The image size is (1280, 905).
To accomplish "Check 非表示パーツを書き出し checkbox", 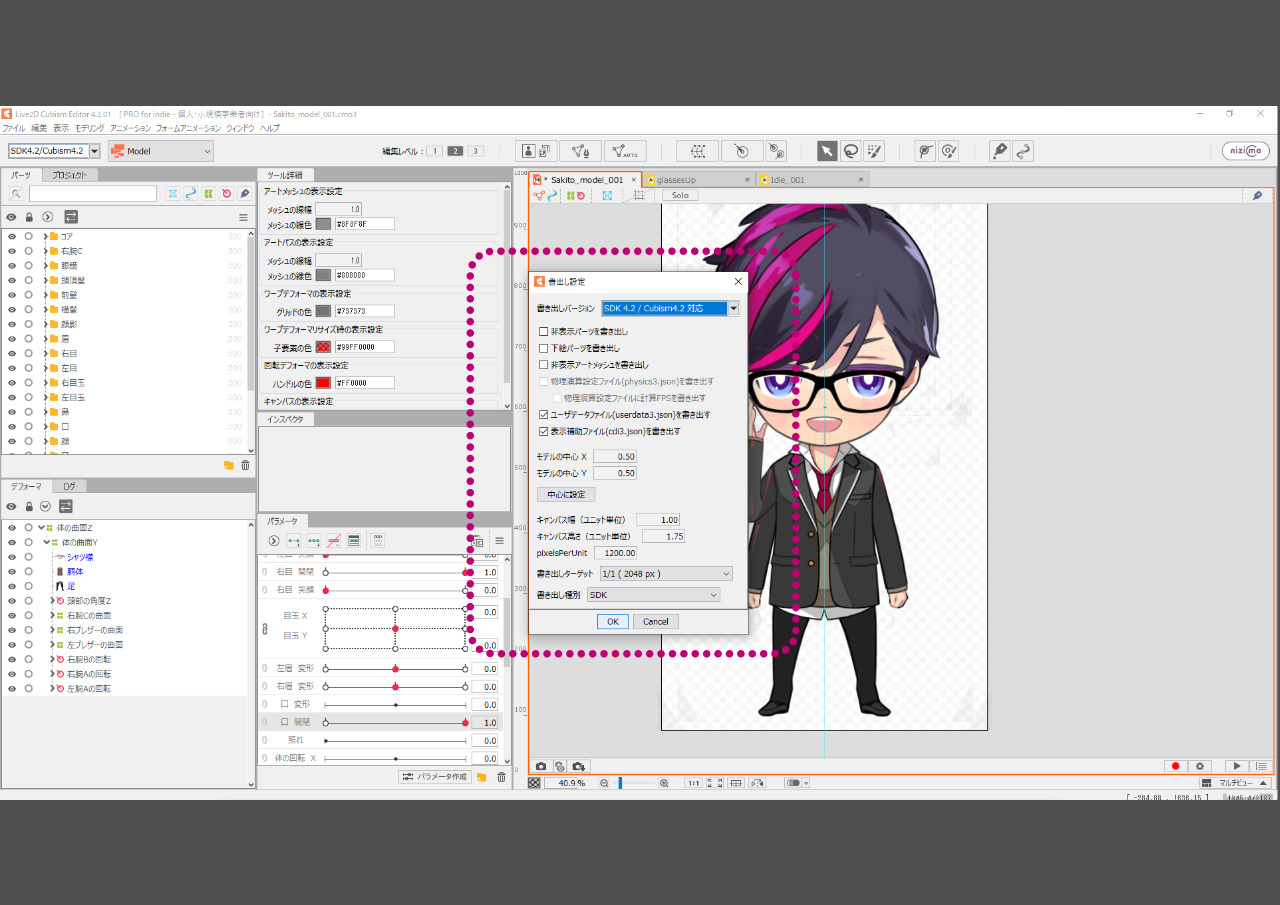I will [543, 331].
